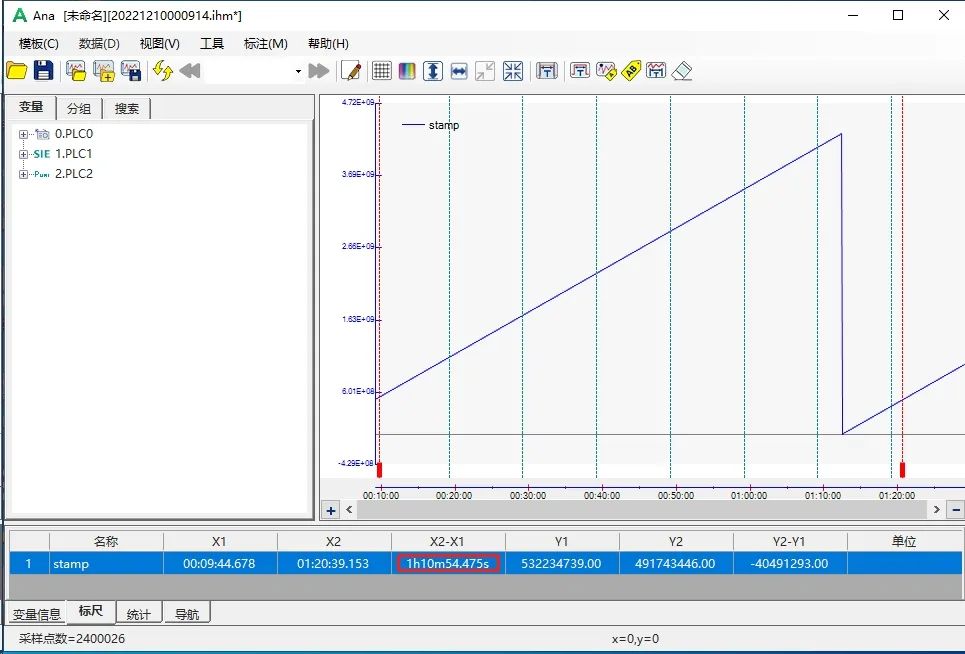Switch to the 统计 bottom tab
The image size is (965, 654).
click(138, 614)
